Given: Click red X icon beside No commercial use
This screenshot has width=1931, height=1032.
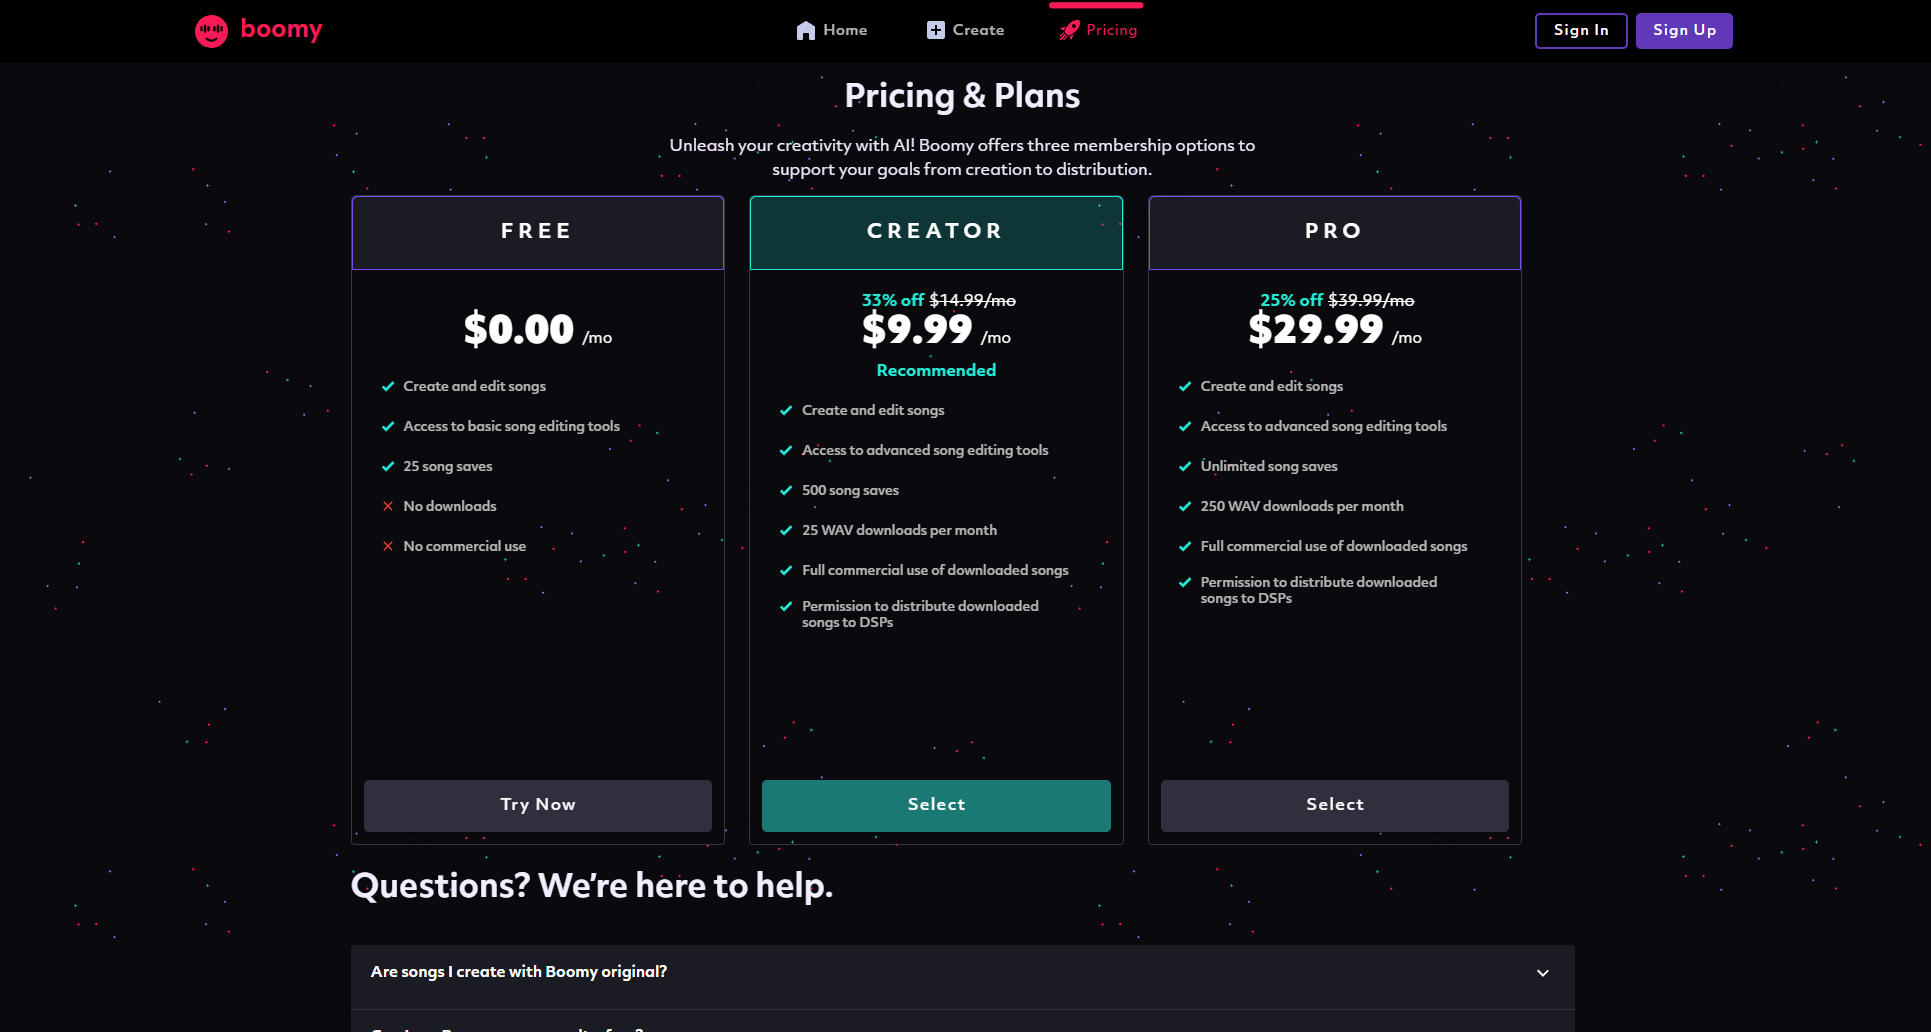Looking at the screenshot, I should [x=388, y=546].
